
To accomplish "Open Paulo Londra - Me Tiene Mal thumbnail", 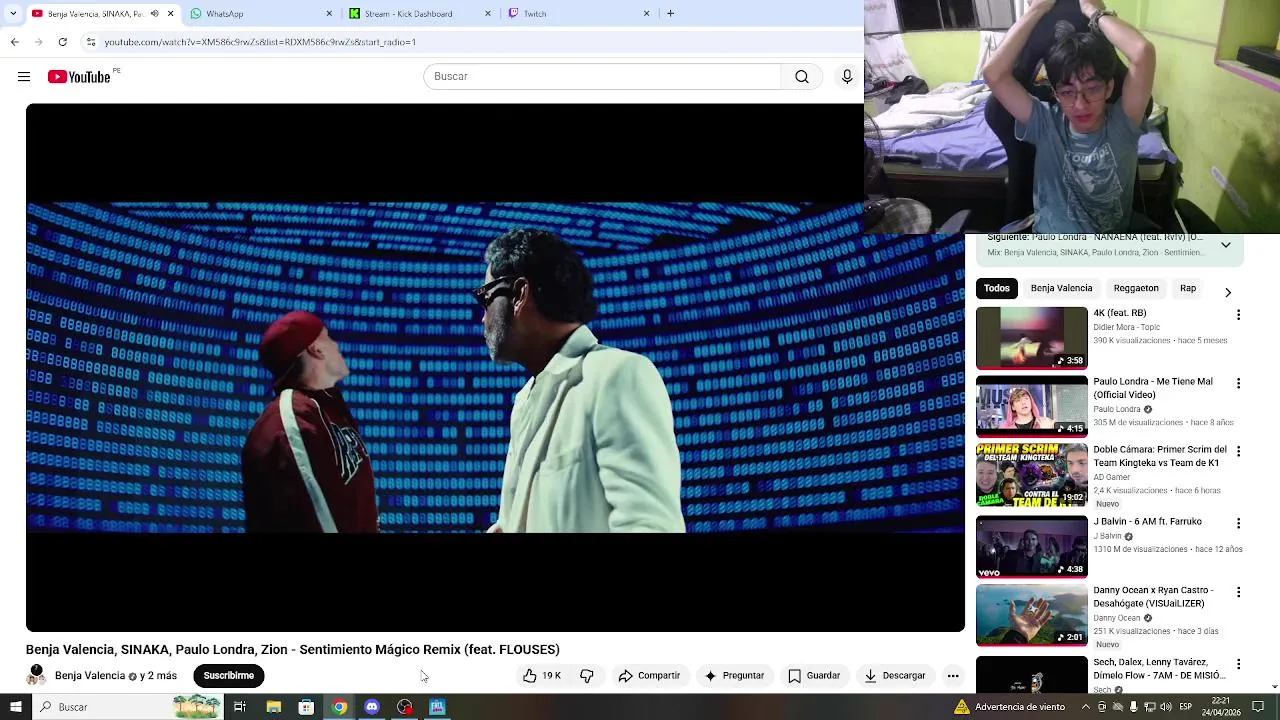I will (1032, 407).
